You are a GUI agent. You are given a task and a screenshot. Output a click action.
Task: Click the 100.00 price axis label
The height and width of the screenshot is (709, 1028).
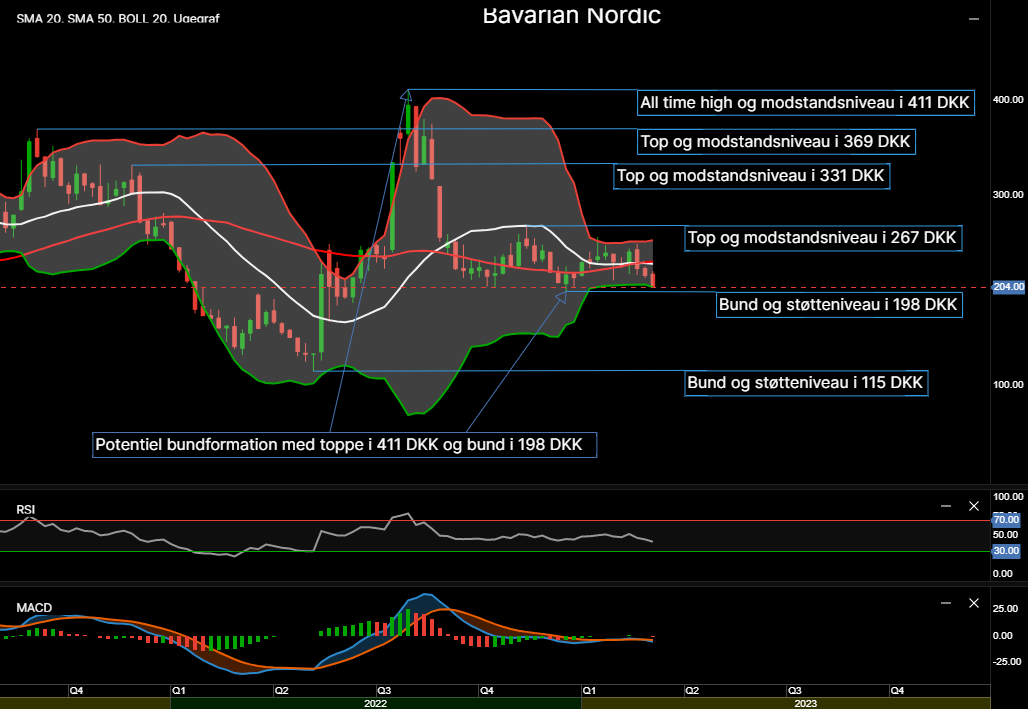pos(1008,385)
